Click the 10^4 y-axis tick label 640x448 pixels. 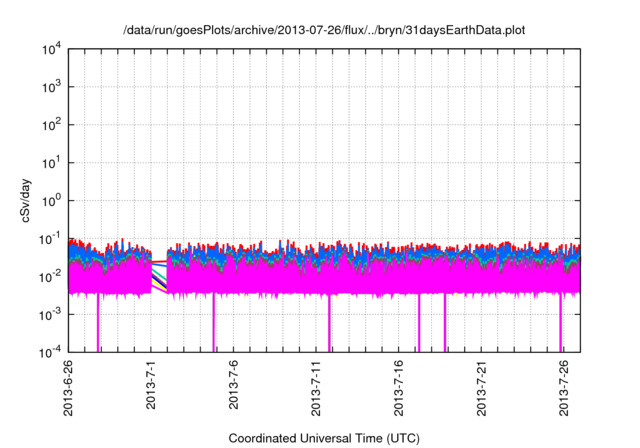click(51, 49)
